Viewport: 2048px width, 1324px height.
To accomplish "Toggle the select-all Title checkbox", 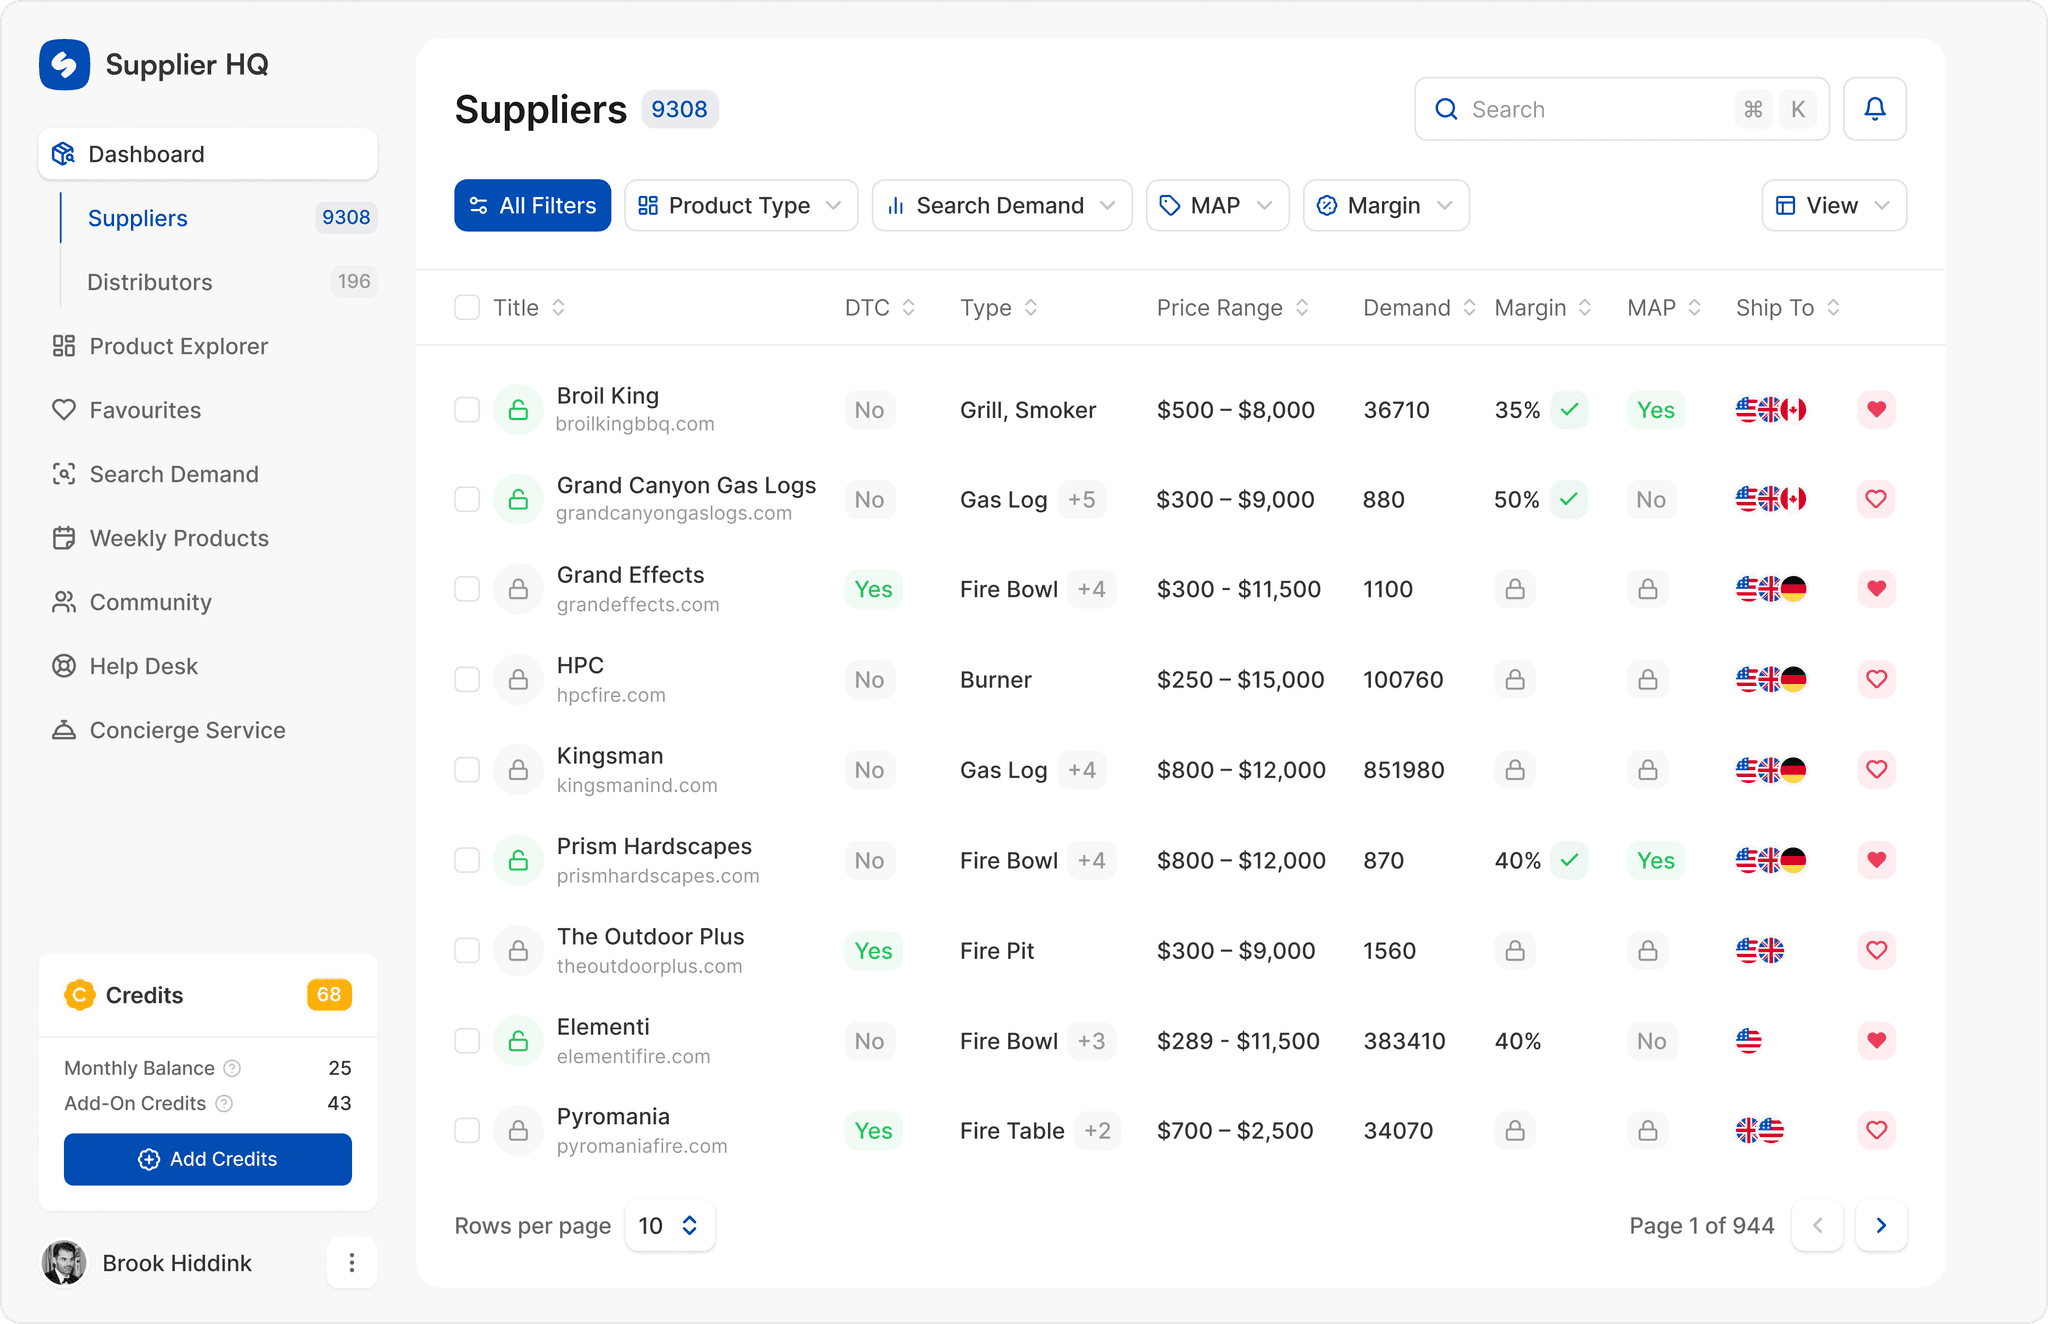I will [x=467, y=307].
